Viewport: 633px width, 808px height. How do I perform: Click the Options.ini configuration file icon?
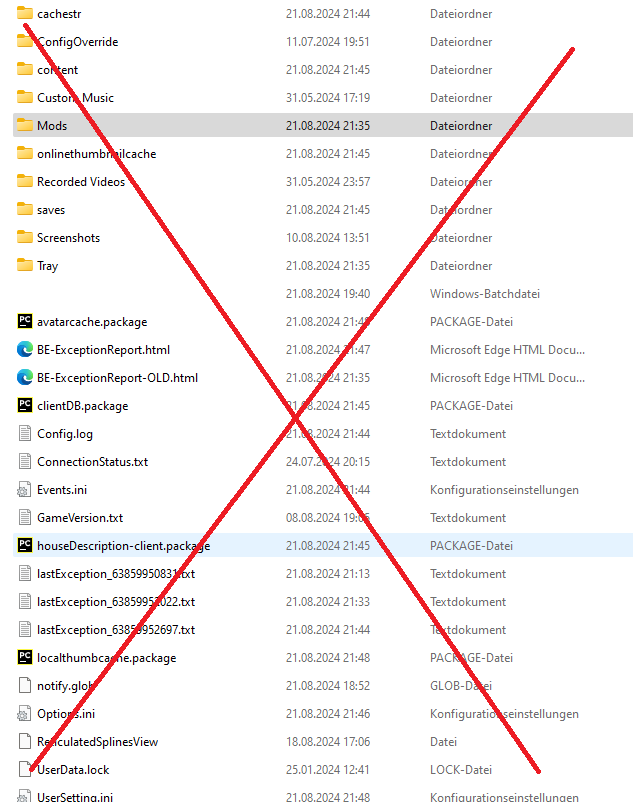click(25, 714)
